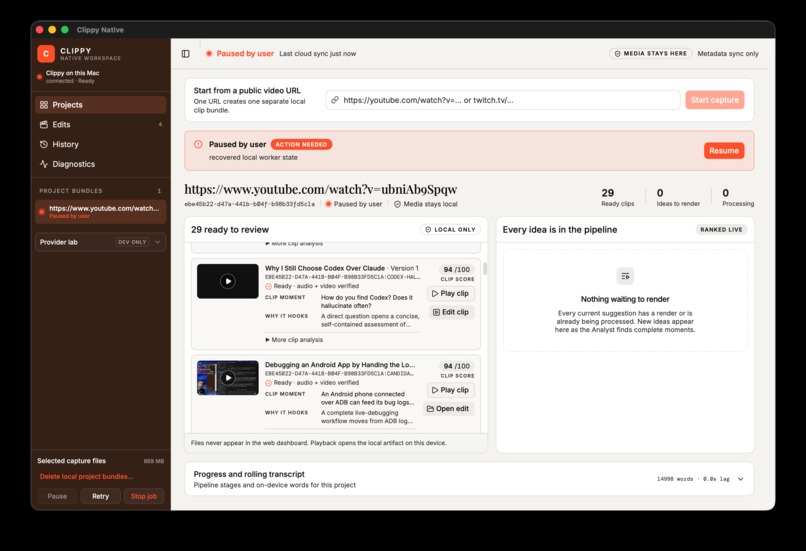The height and width of the screenshot is (551, 806).
Task: Open Edits in the sidebar
Action: 100,124
